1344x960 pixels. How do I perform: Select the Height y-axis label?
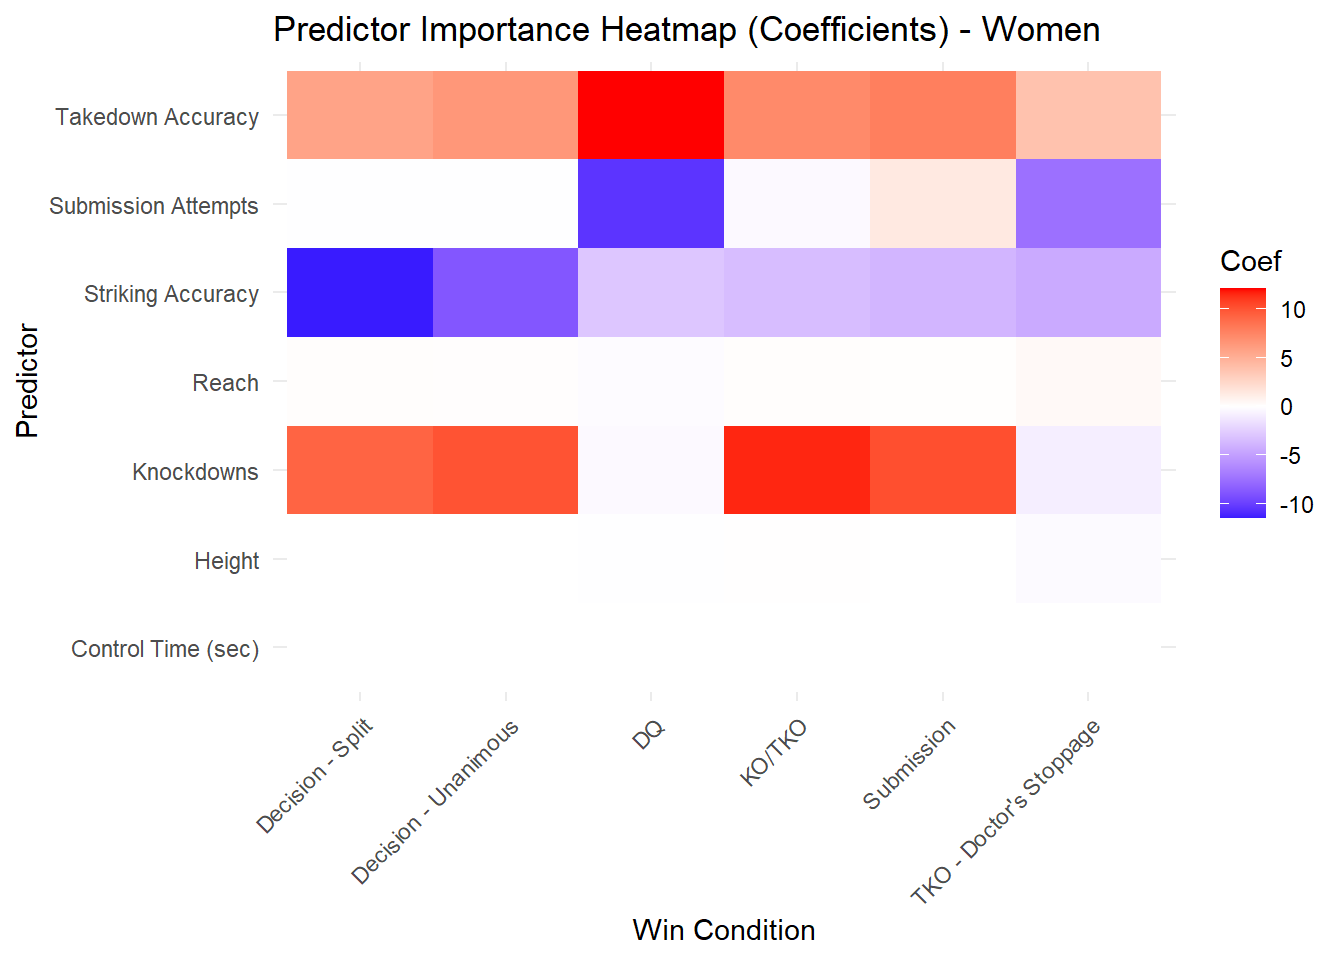[x=226, y=561]
